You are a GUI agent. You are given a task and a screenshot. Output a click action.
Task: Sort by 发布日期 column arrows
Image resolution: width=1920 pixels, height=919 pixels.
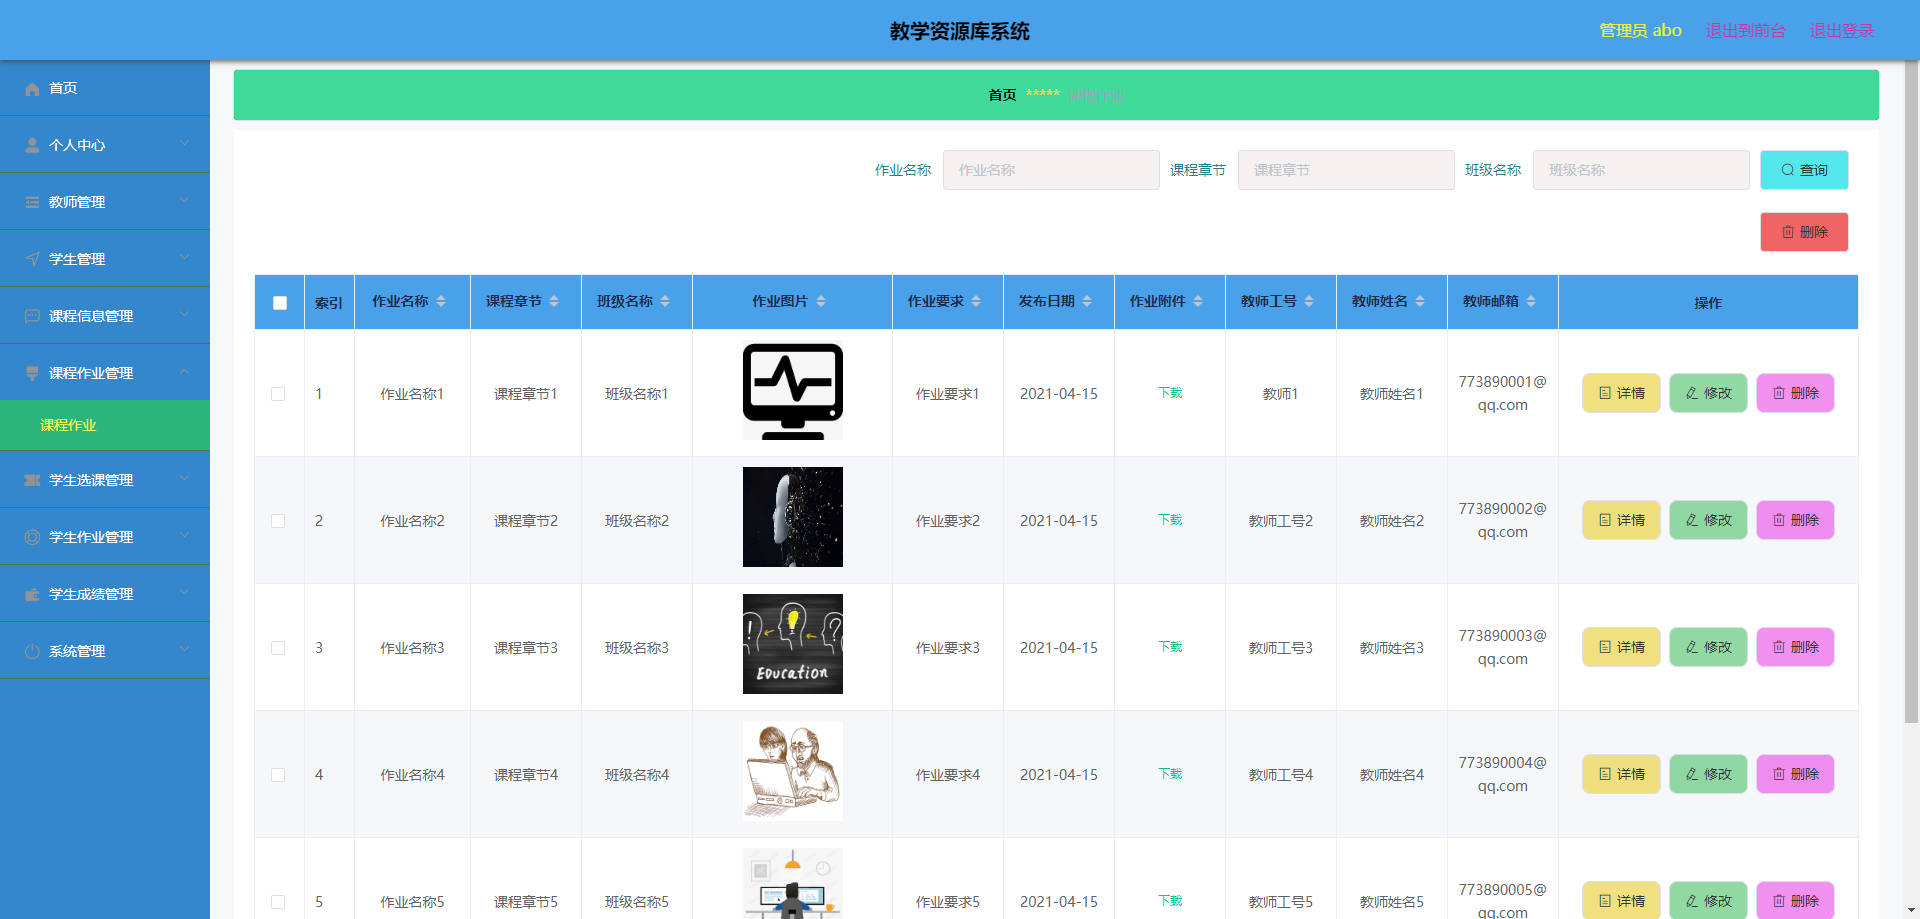coord(1087,302)
